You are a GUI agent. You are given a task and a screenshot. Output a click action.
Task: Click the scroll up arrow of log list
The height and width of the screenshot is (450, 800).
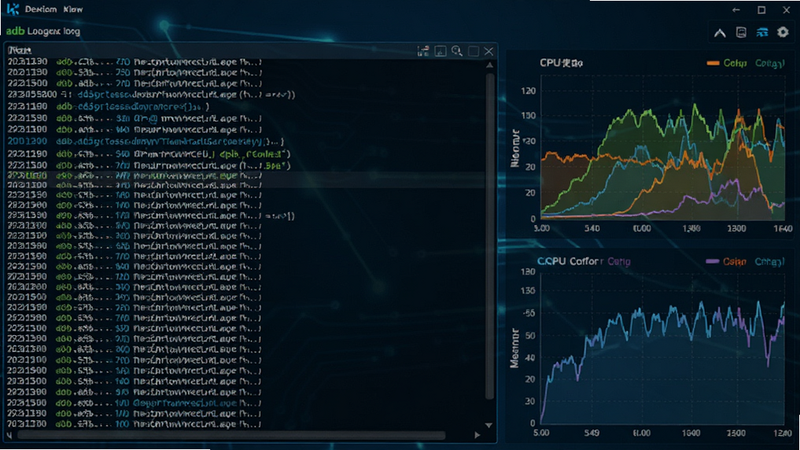[x=489, y=65]
